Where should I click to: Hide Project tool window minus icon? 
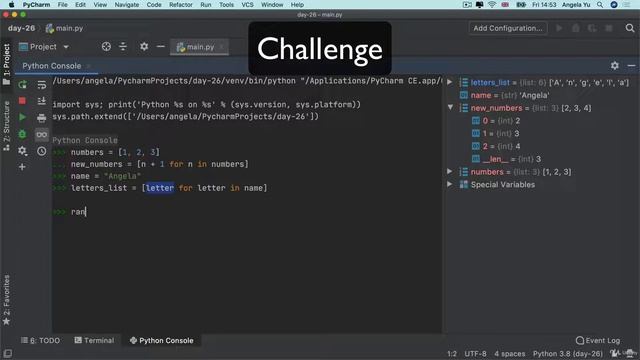coord(161,47)
